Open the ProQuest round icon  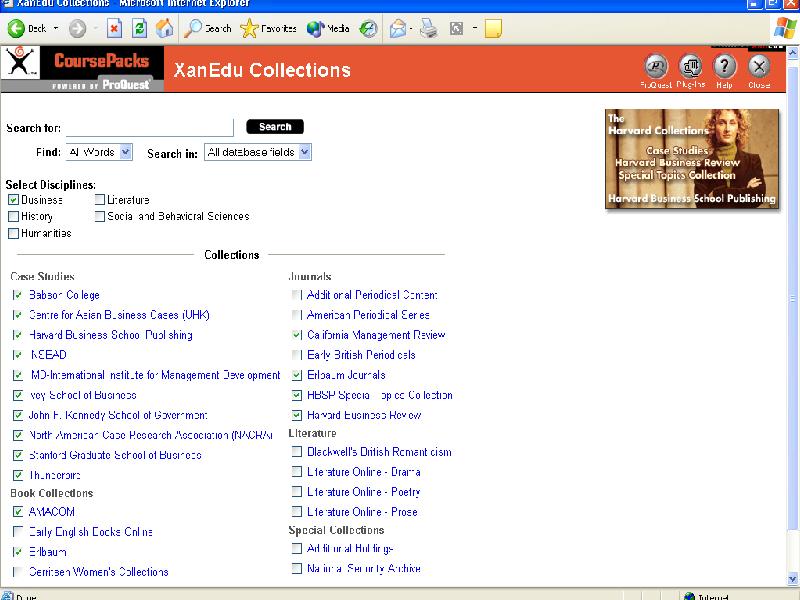pyautogui.click(x=656, y=66)
